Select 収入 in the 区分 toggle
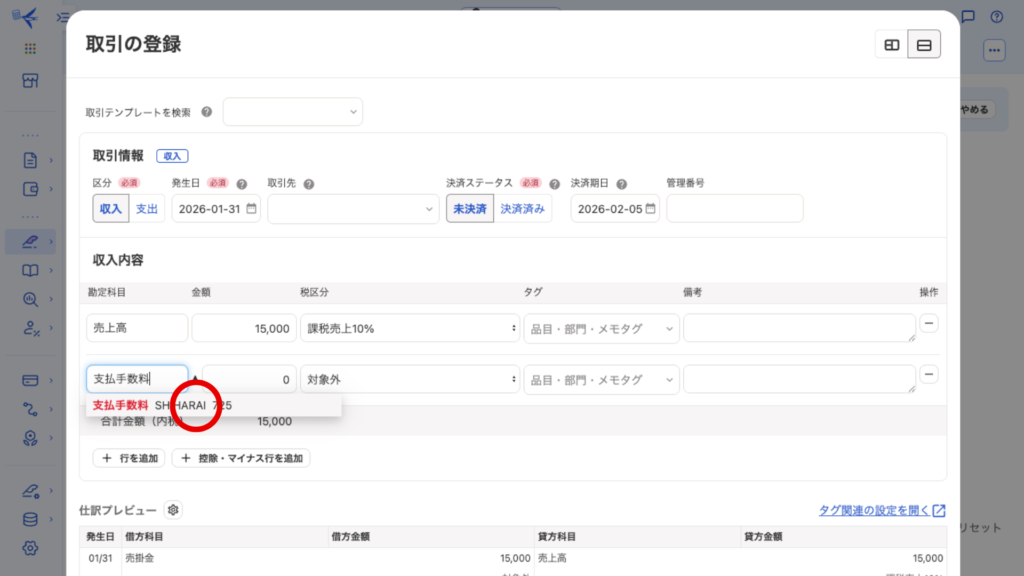The image size is (1024, 576). (x=110, y=209)
